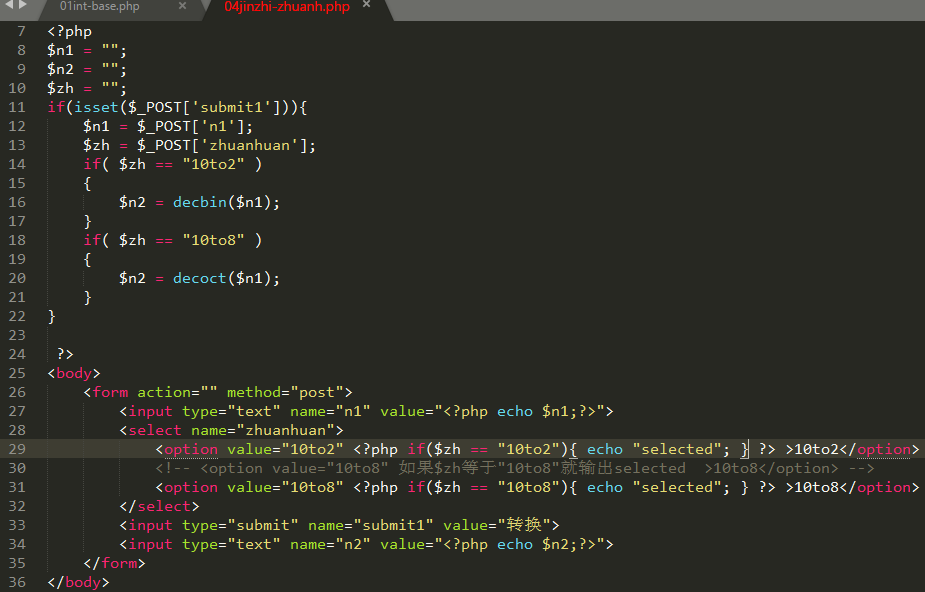Viewport: 925px width, 592px height.
Task: Click the select name="zhuanhuan" tag
Action: click(231, 430)
